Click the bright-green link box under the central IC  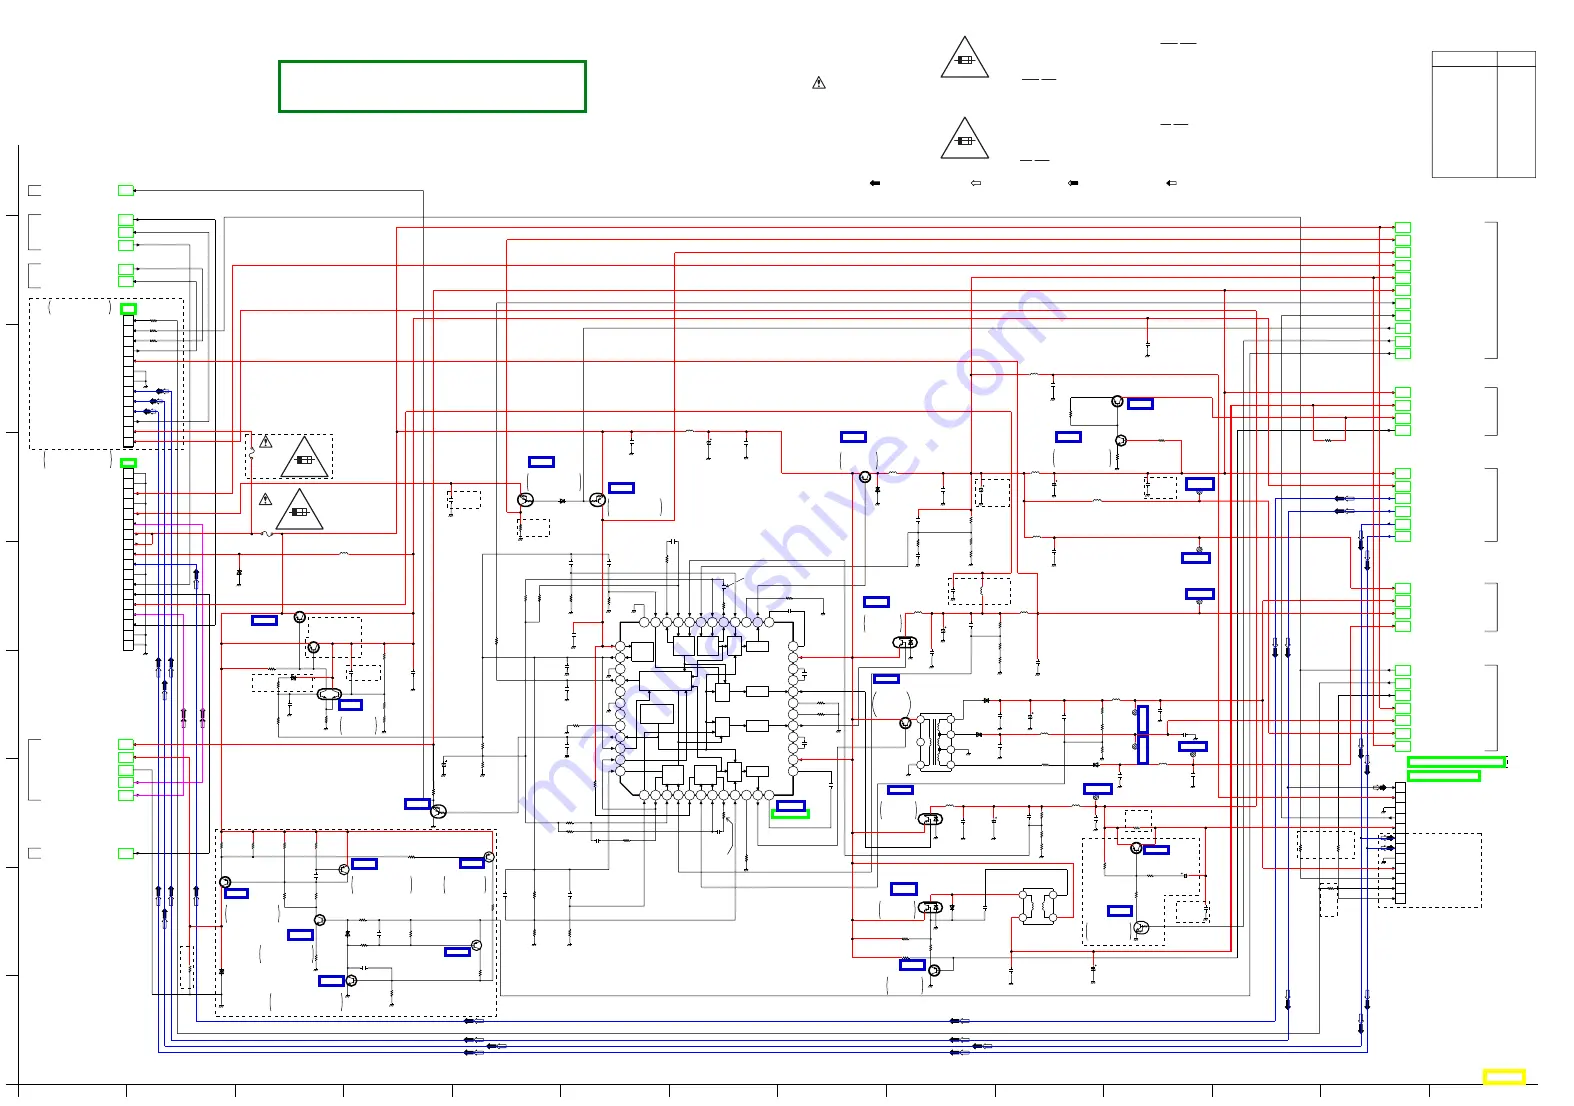tap(790, 814)
